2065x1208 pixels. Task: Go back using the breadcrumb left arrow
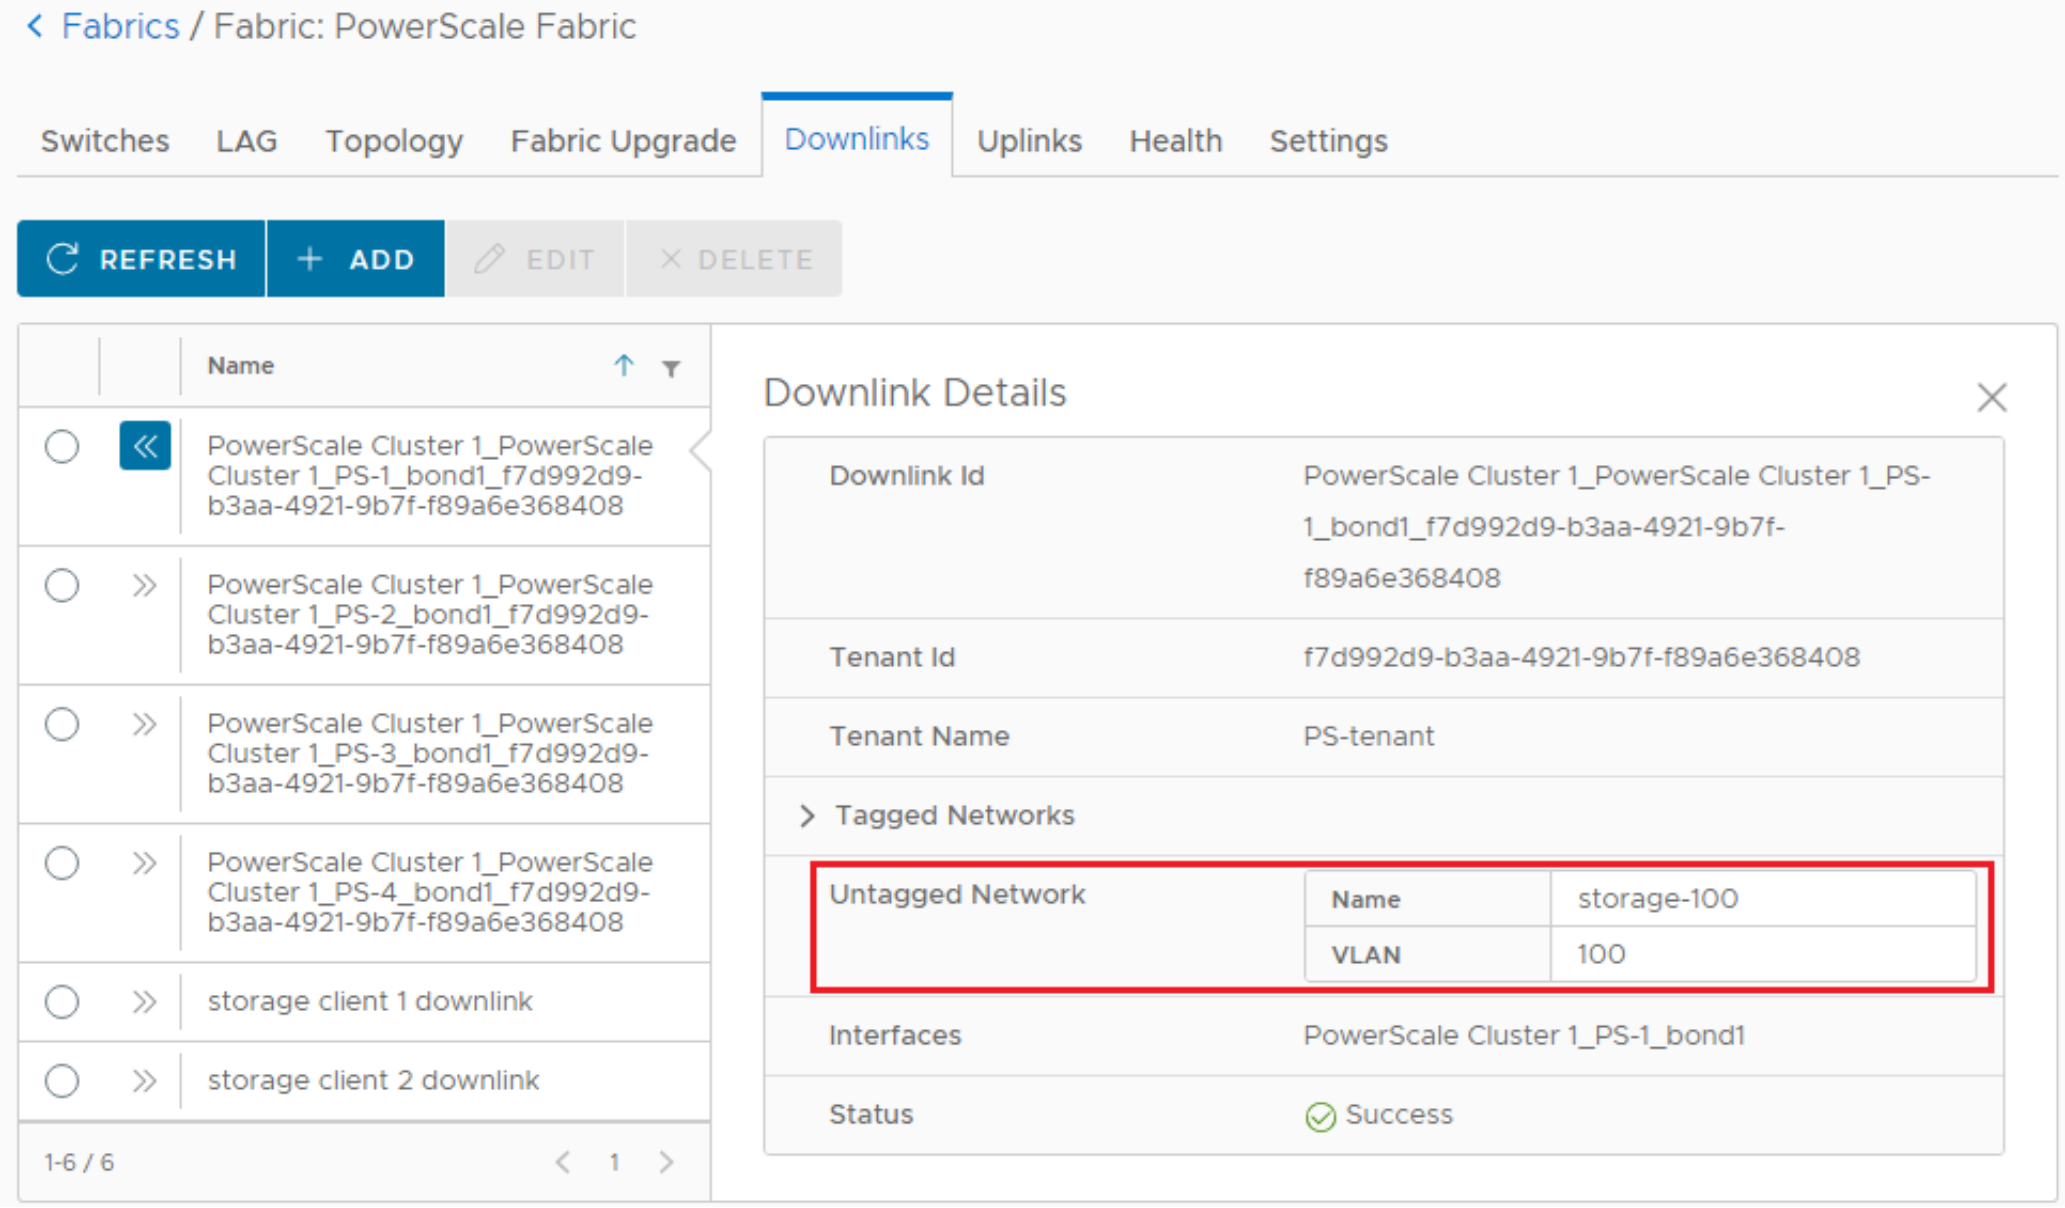35,26
